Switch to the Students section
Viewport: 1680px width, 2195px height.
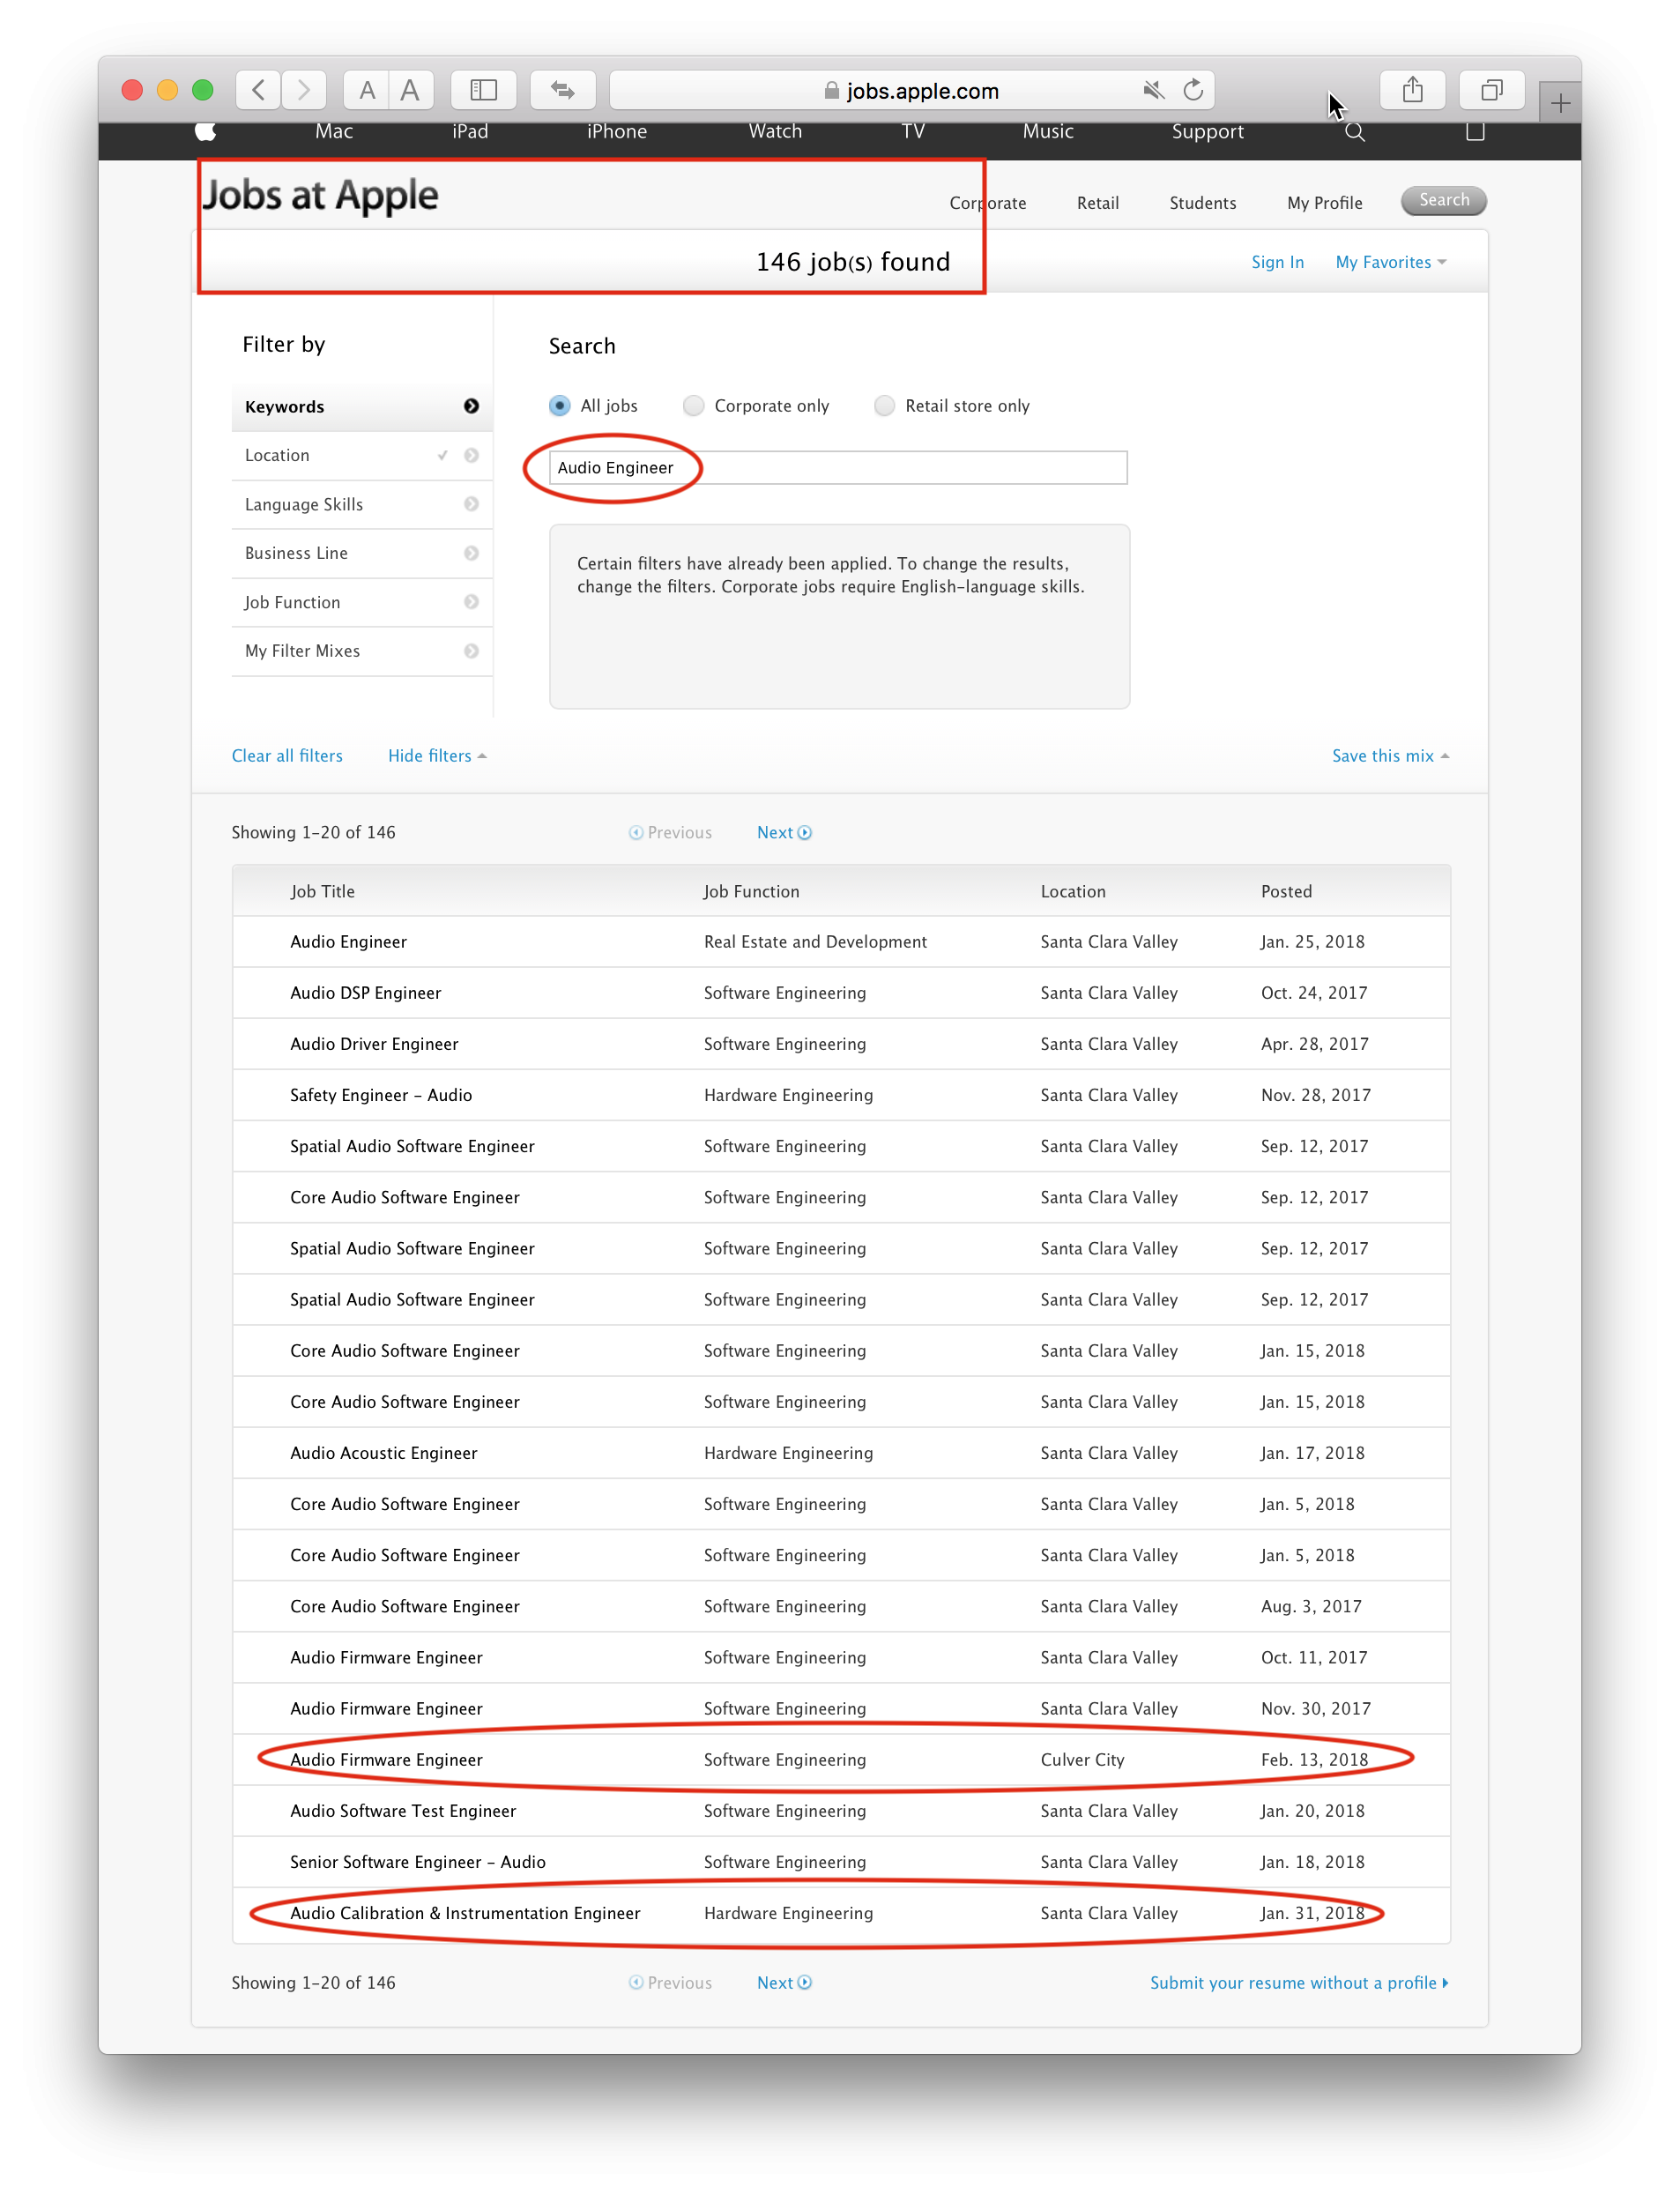pyautogui.click(x=1202, y=203)
